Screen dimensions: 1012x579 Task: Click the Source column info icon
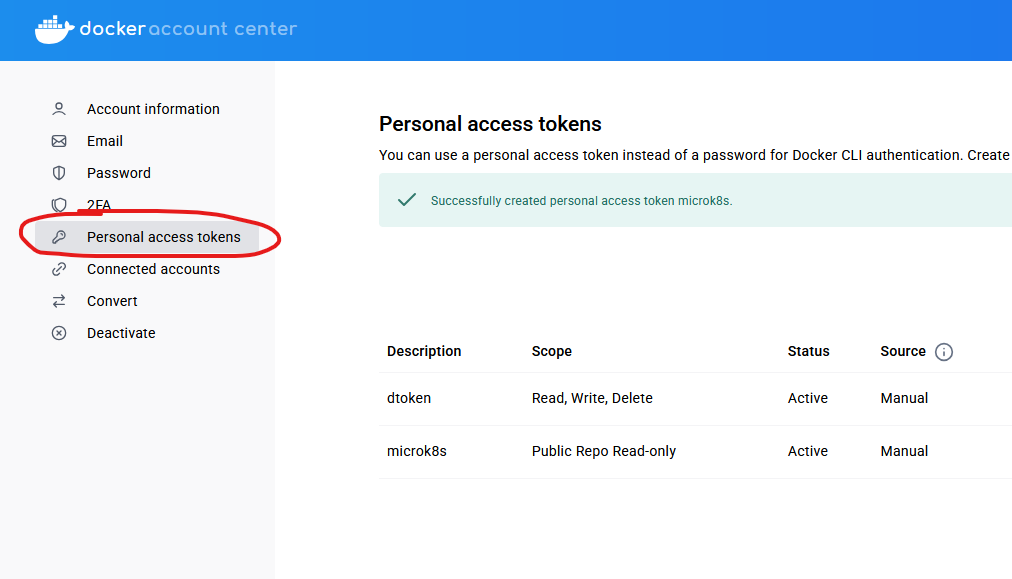(x=944, y=352)
